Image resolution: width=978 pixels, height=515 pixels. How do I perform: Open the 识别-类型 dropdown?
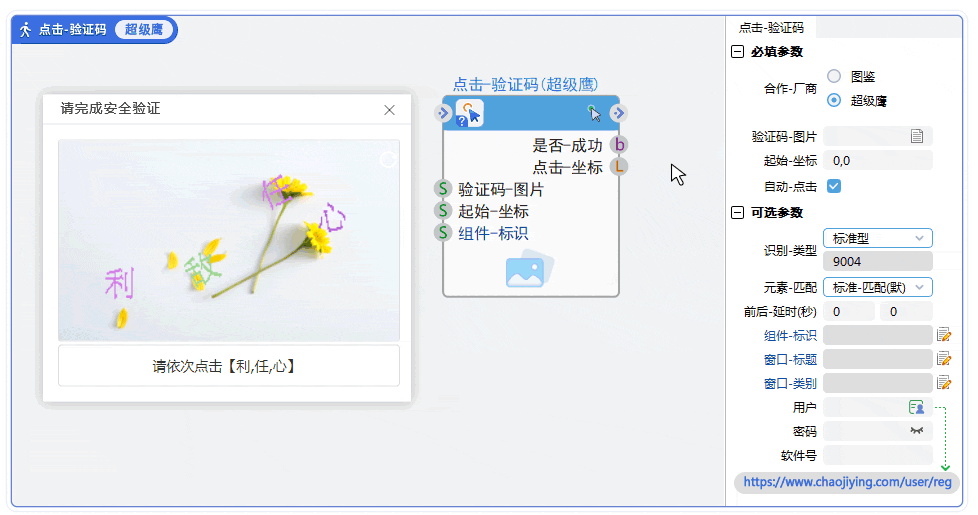[x=877, y=238]
